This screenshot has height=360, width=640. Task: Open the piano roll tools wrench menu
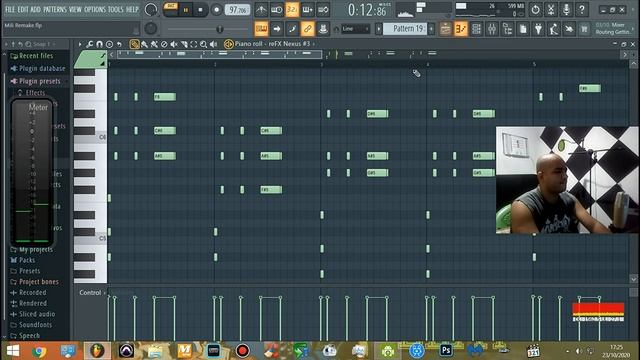coord(89,44)
